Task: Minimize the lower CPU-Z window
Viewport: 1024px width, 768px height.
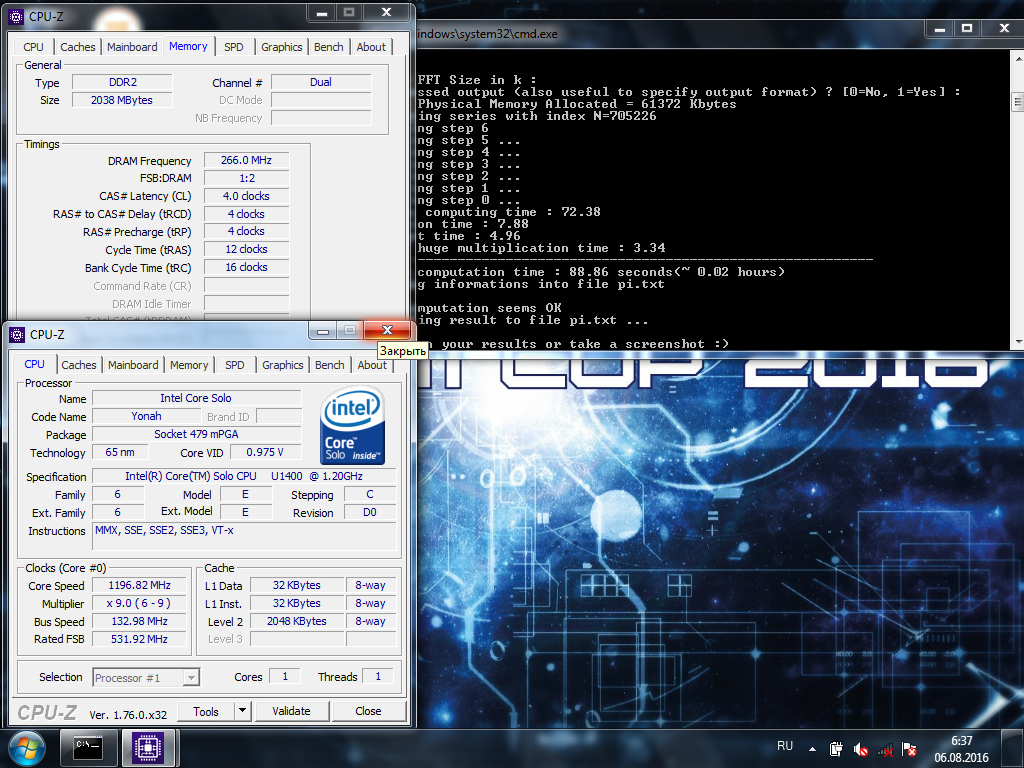Action: pos(323,331)
